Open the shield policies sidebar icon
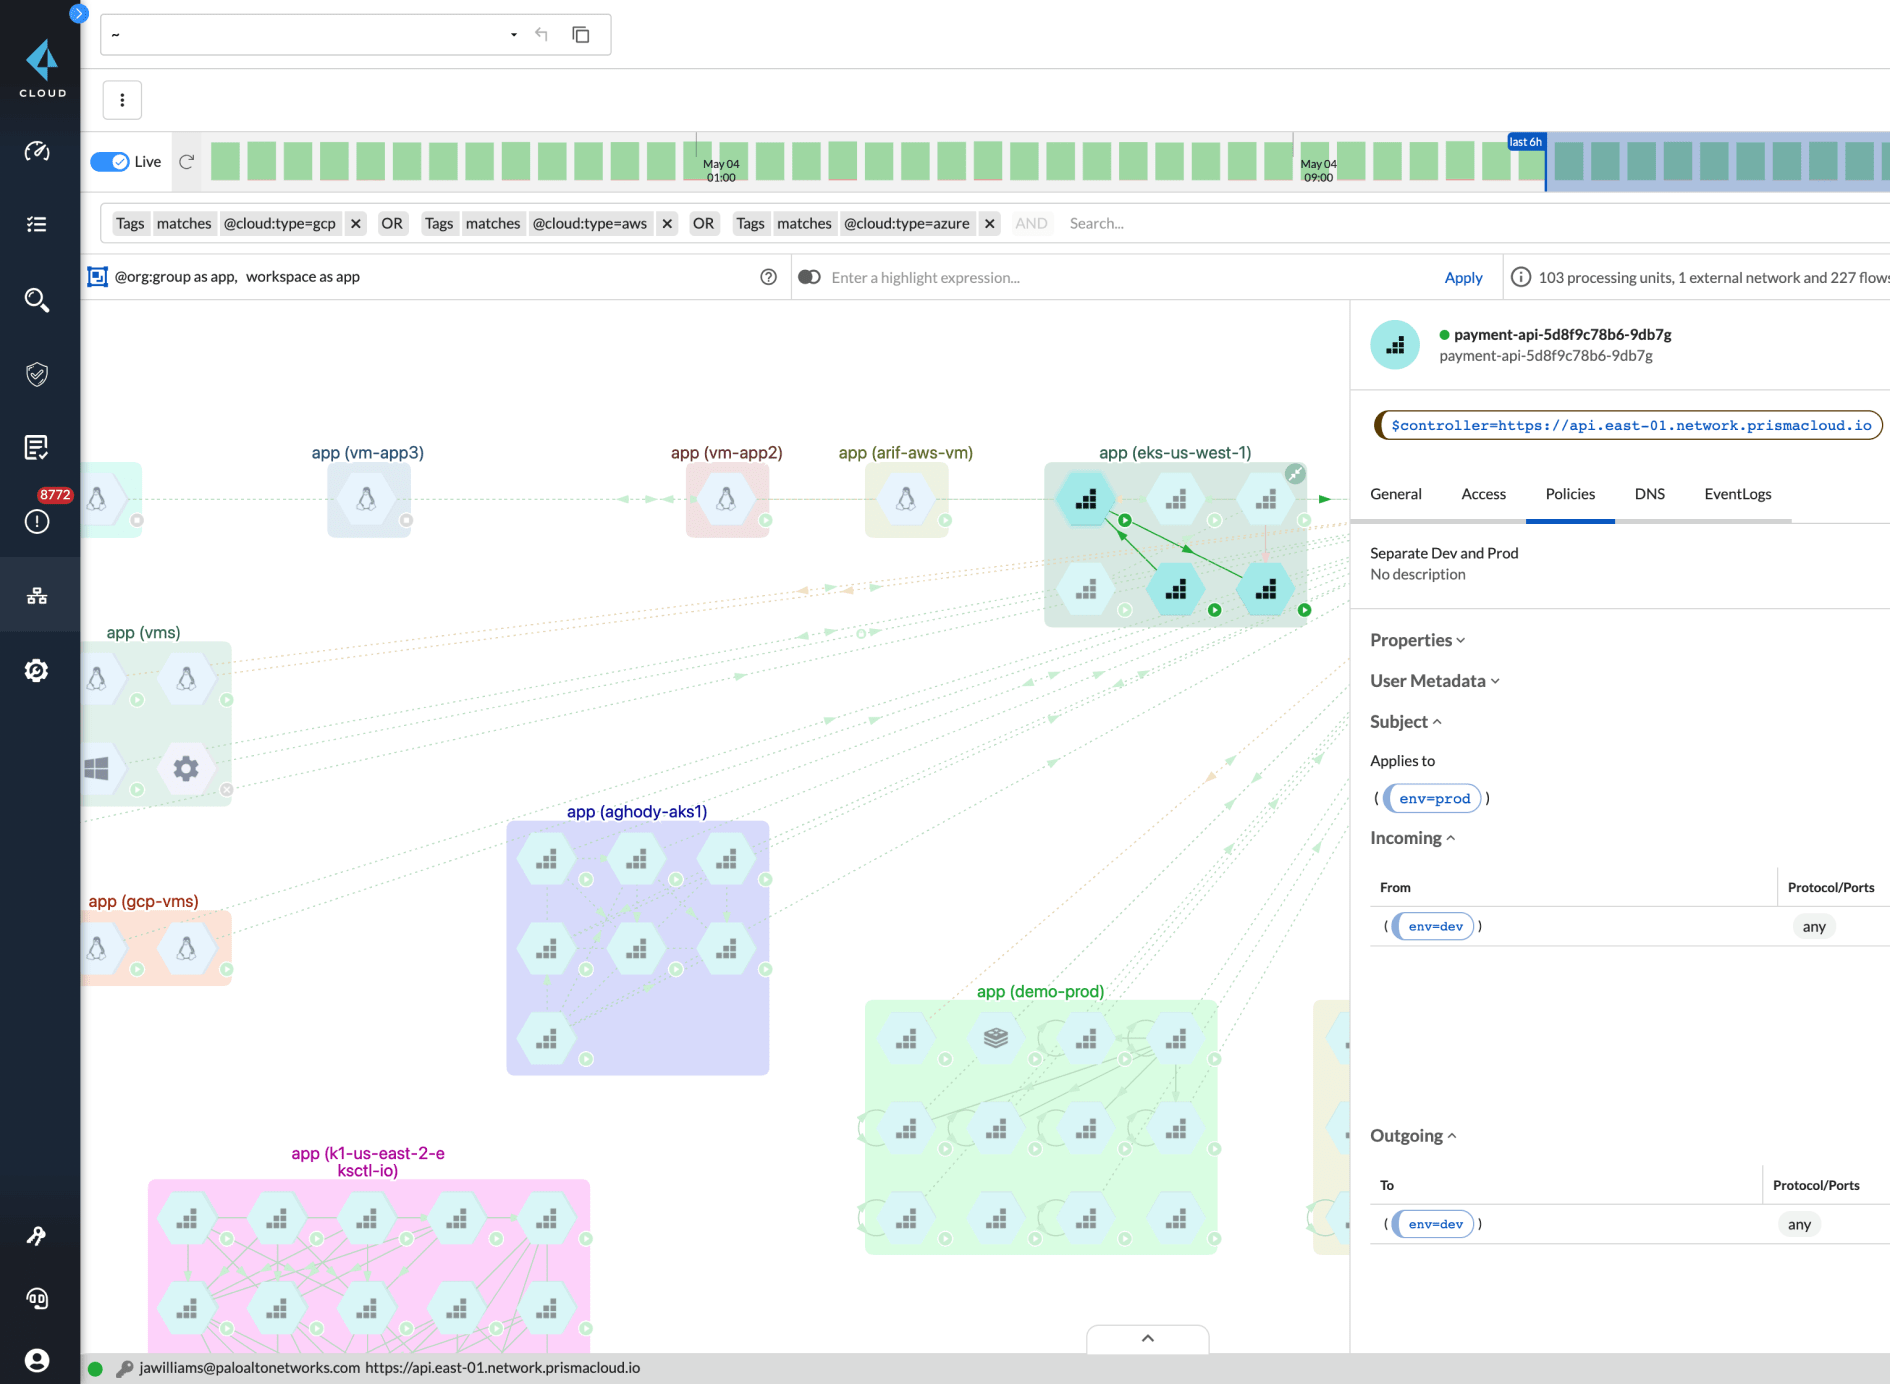 [37, 374]
